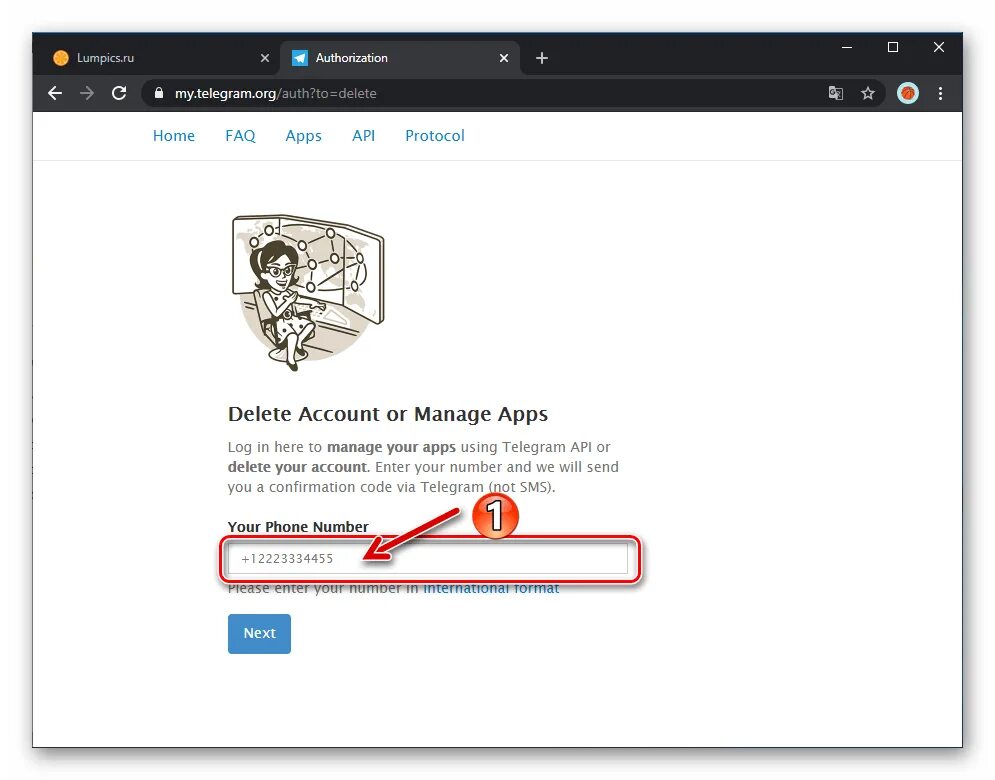The image size is (995, 780).
Task: Open the Home navigation link
Action: tap(173, 136)
